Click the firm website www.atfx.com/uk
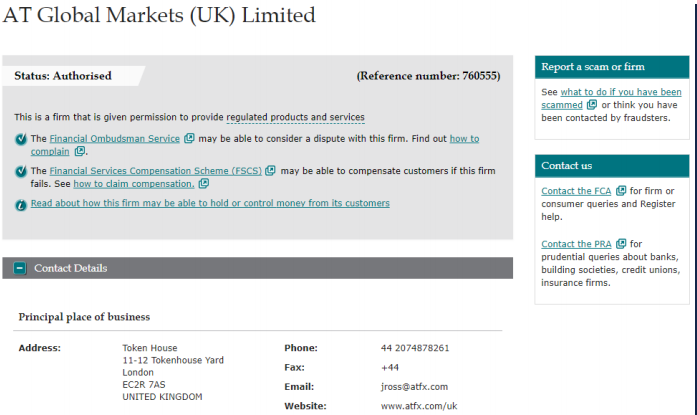Viewport: 697px width, 415px height. pyautogui.click(x=418, y=406)
